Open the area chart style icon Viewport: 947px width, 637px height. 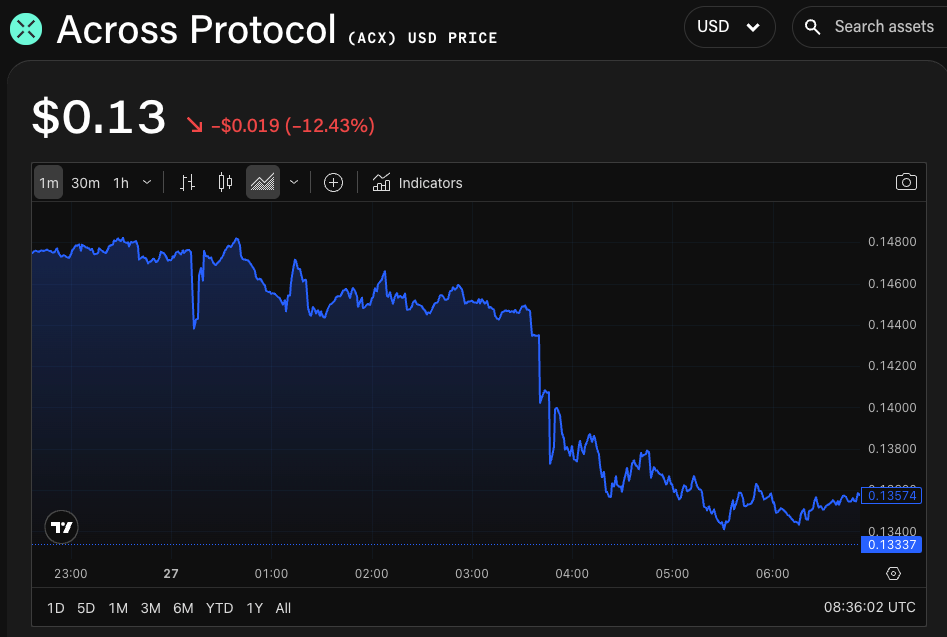point(262,182)
